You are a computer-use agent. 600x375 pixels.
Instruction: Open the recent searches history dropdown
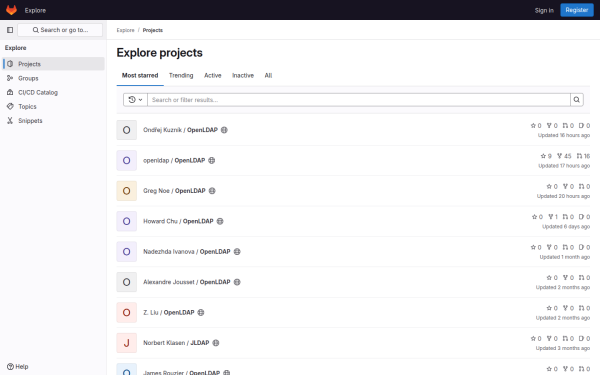[x=135, y=100]
